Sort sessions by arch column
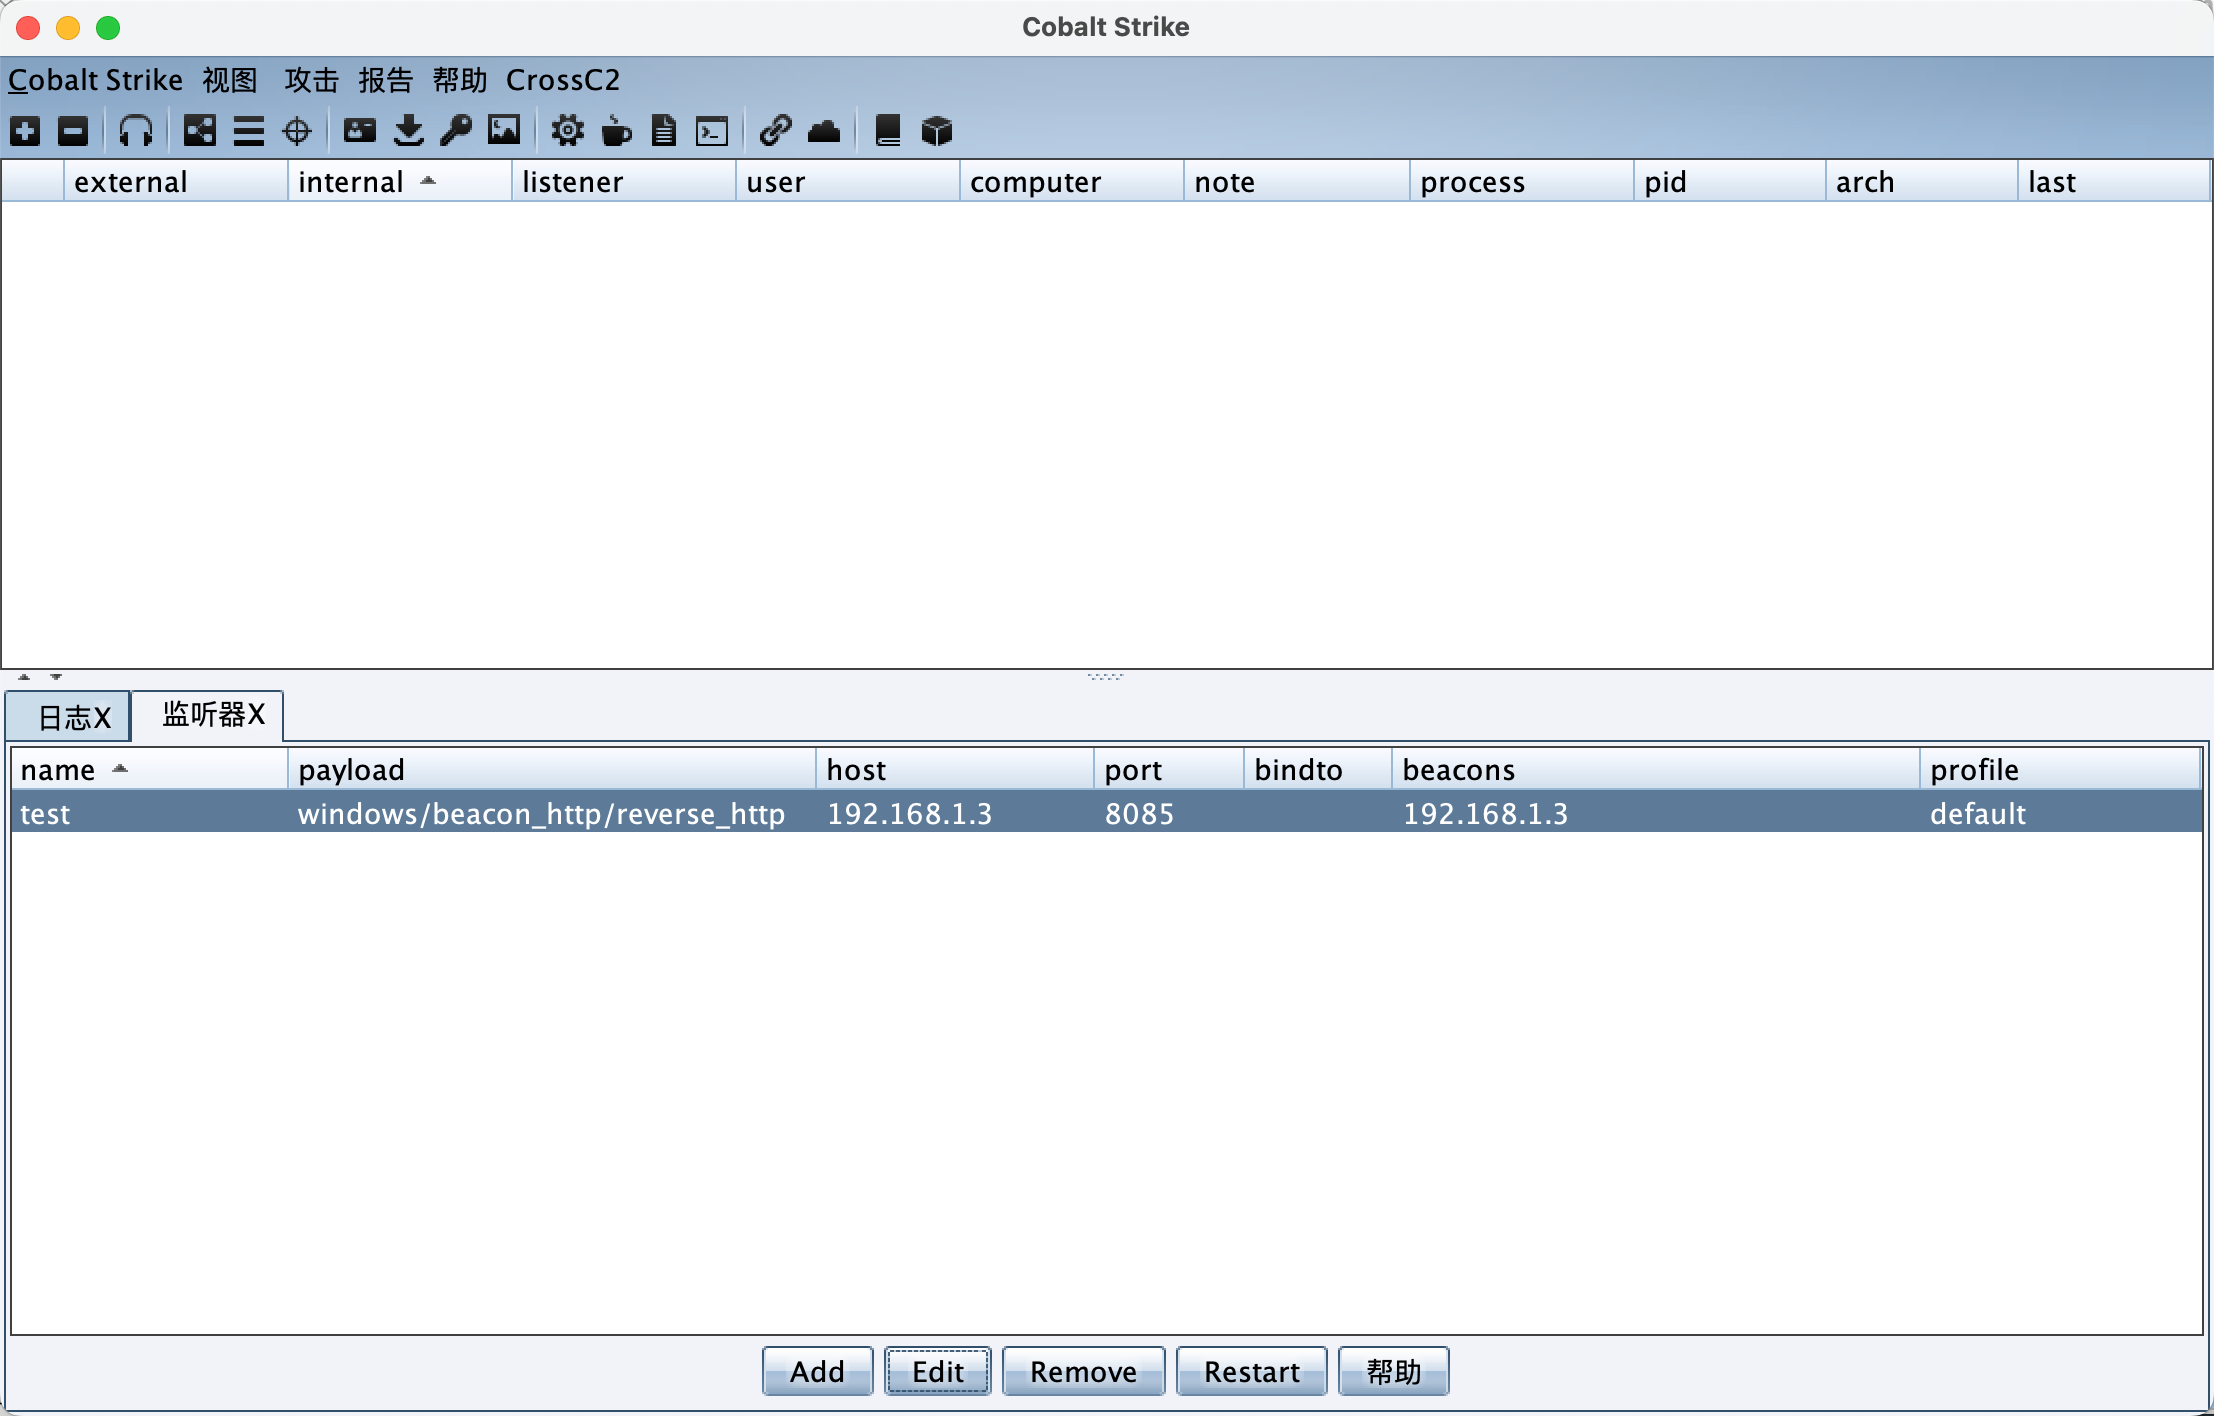Screen dimensions: 2214x1416 tap(1922, 182)
